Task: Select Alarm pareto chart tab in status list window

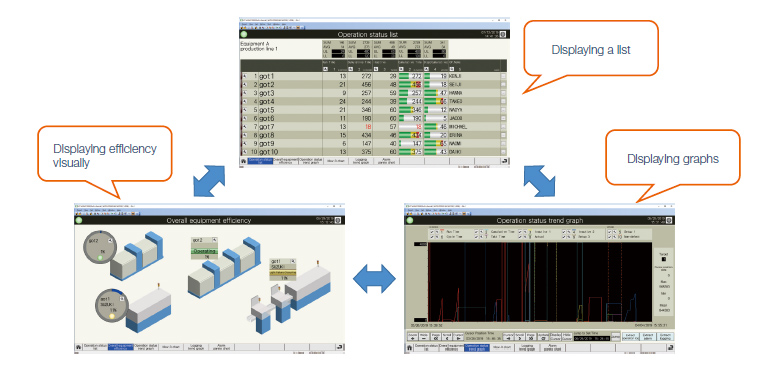Action: click(x=386, y=161)
